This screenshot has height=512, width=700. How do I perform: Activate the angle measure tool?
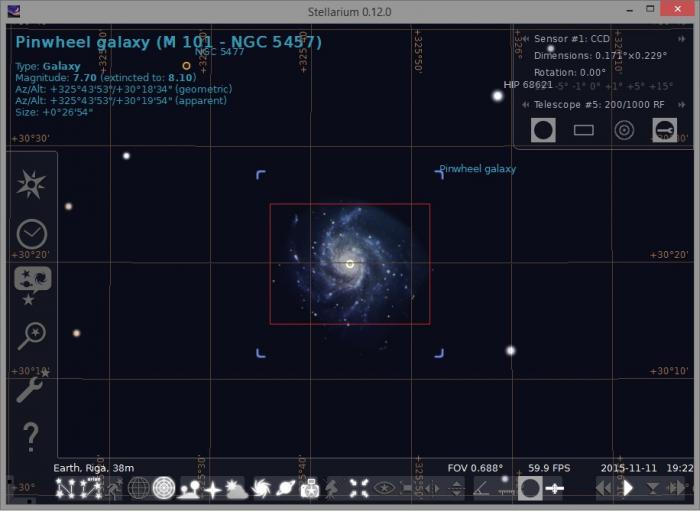[481, 488]
